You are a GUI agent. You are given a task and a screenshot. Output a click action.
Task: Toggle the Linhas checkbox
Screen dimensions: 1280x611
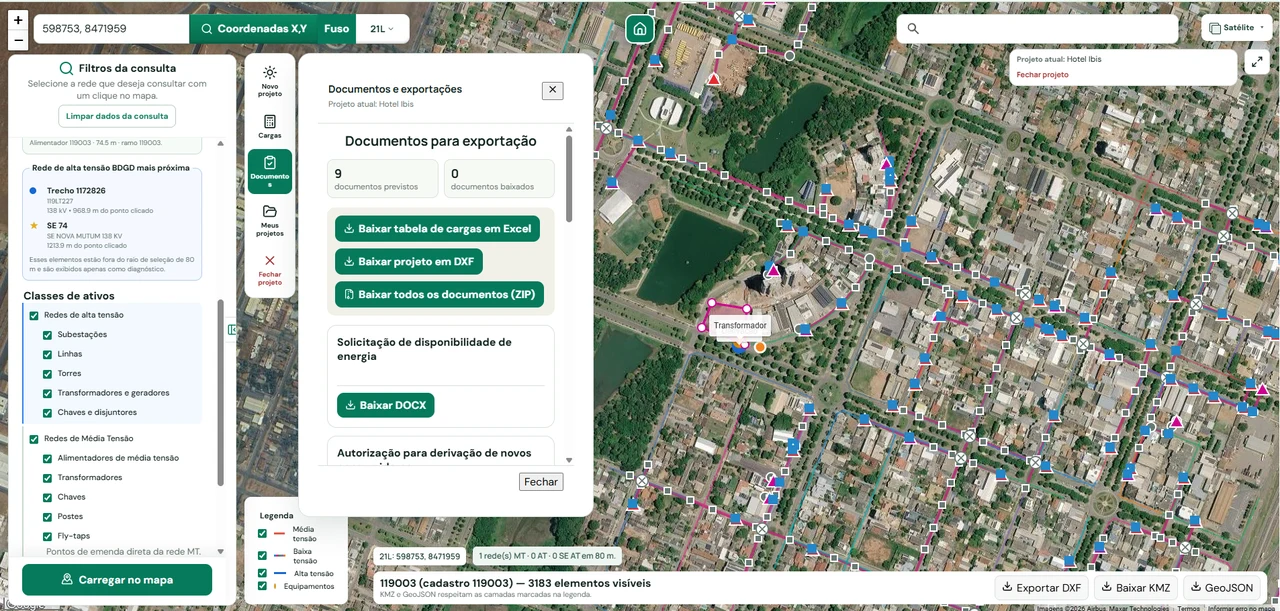coord(47,354)
